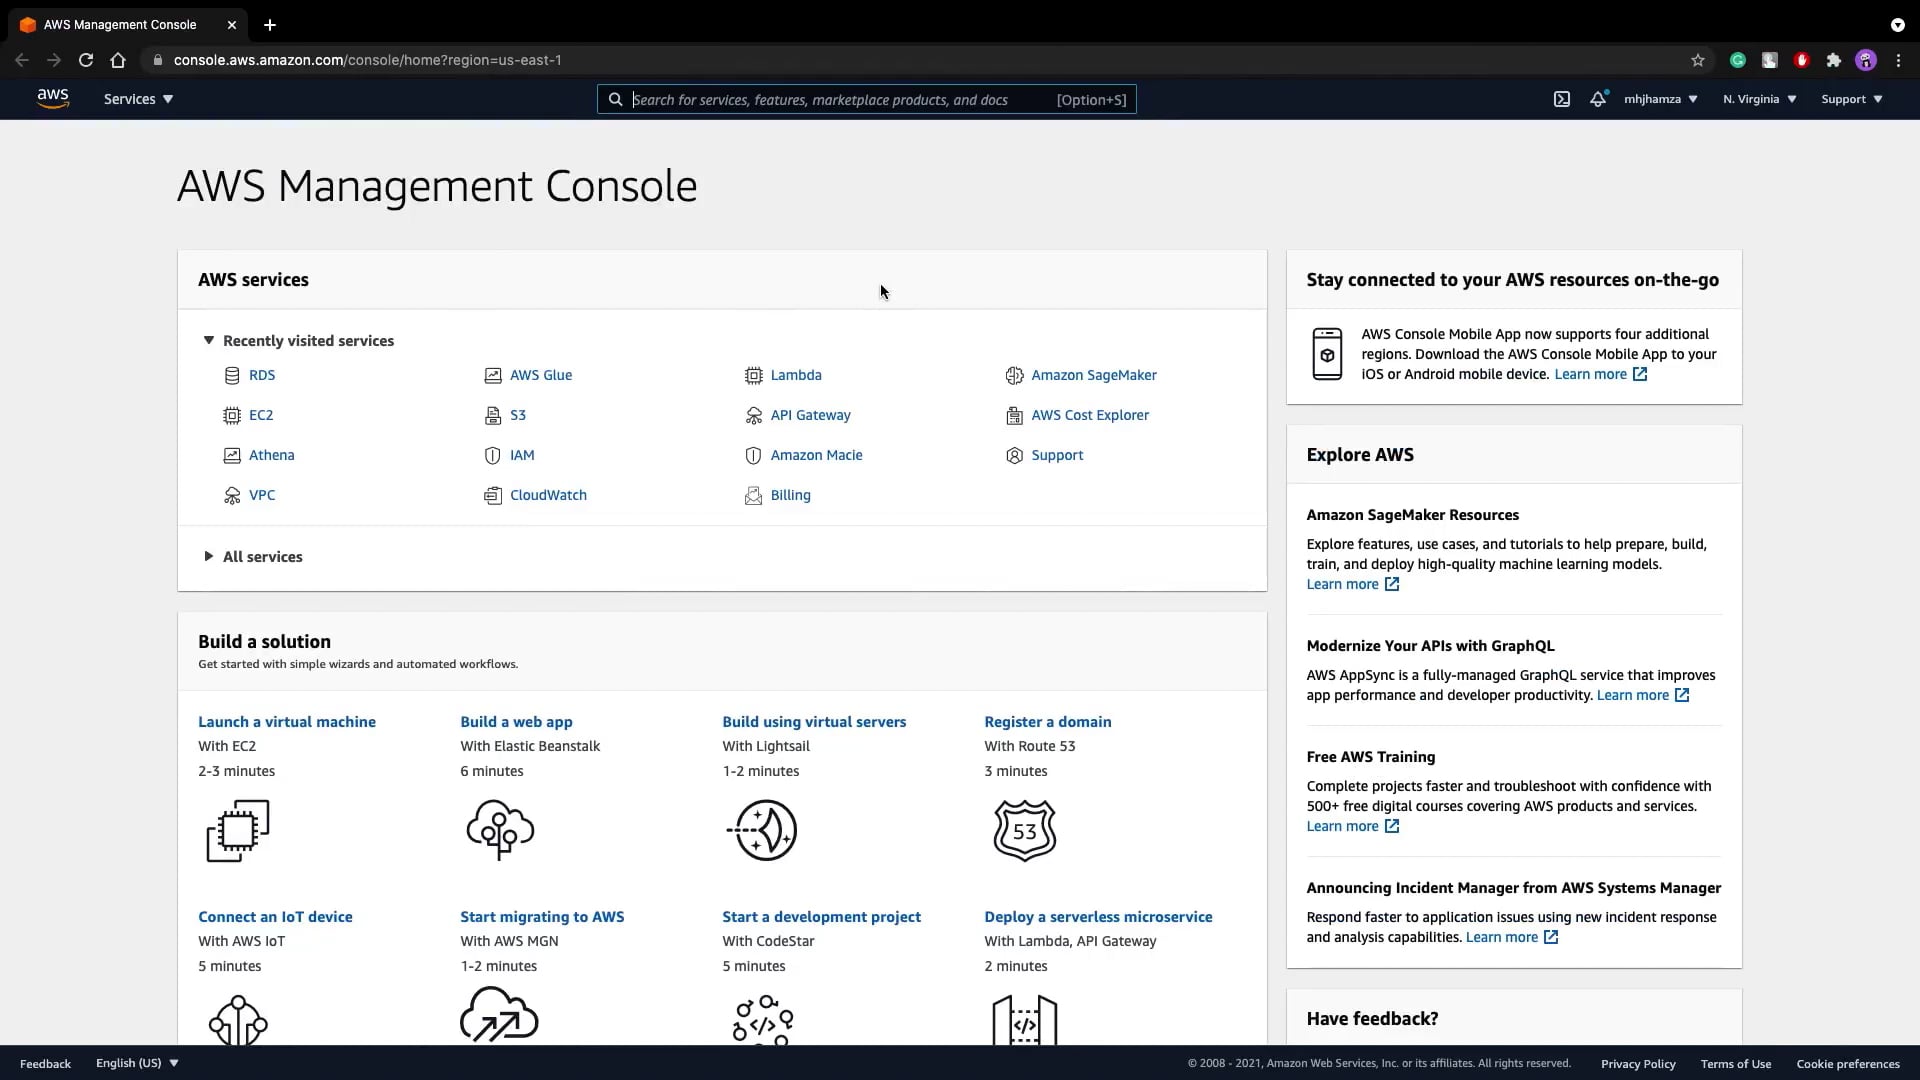Viewport: 1920px width, 1080px height.
Task: Bookmark this page with the star icon
Action: pyautogui.click(x=1698, y=60)
